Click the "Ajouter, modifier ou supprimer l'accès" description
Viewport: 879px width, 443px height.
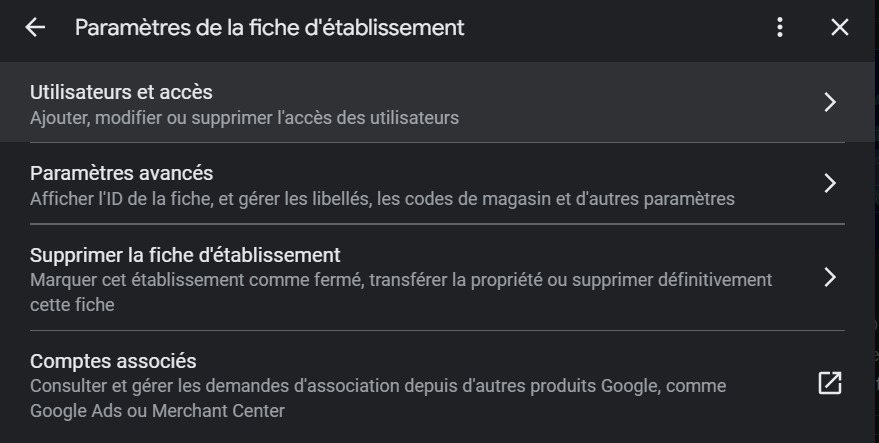click(x=244, y=118)
